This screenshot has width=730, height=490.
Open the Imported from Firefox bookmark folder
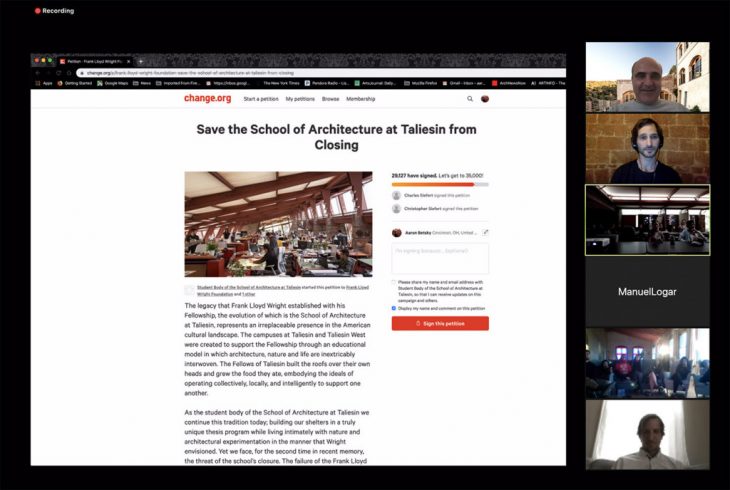point(171,83)
